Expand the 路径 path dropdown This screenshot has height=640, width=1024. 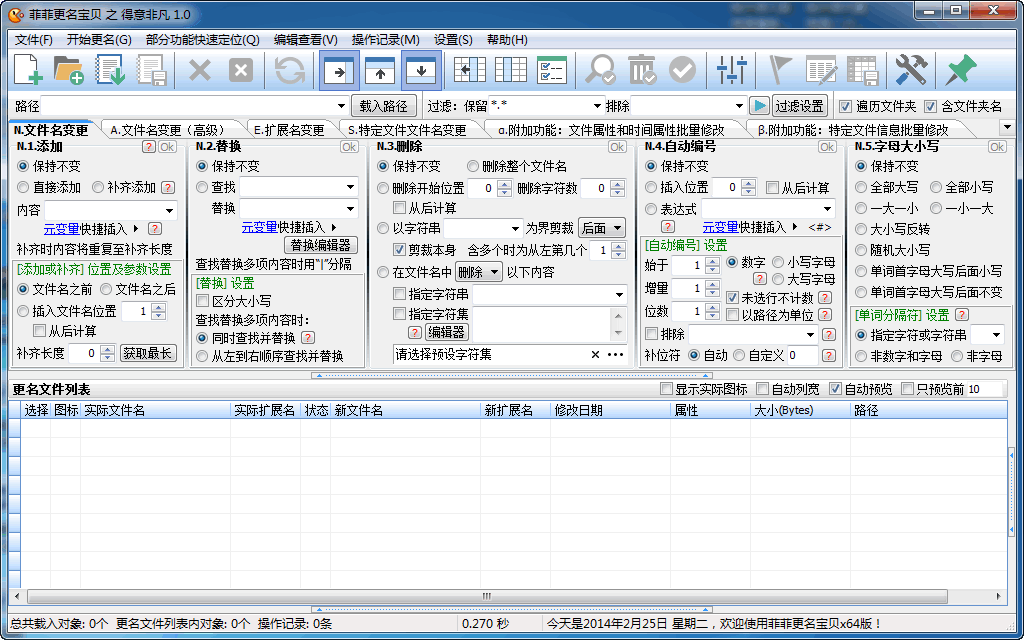(x=341, y=106)
